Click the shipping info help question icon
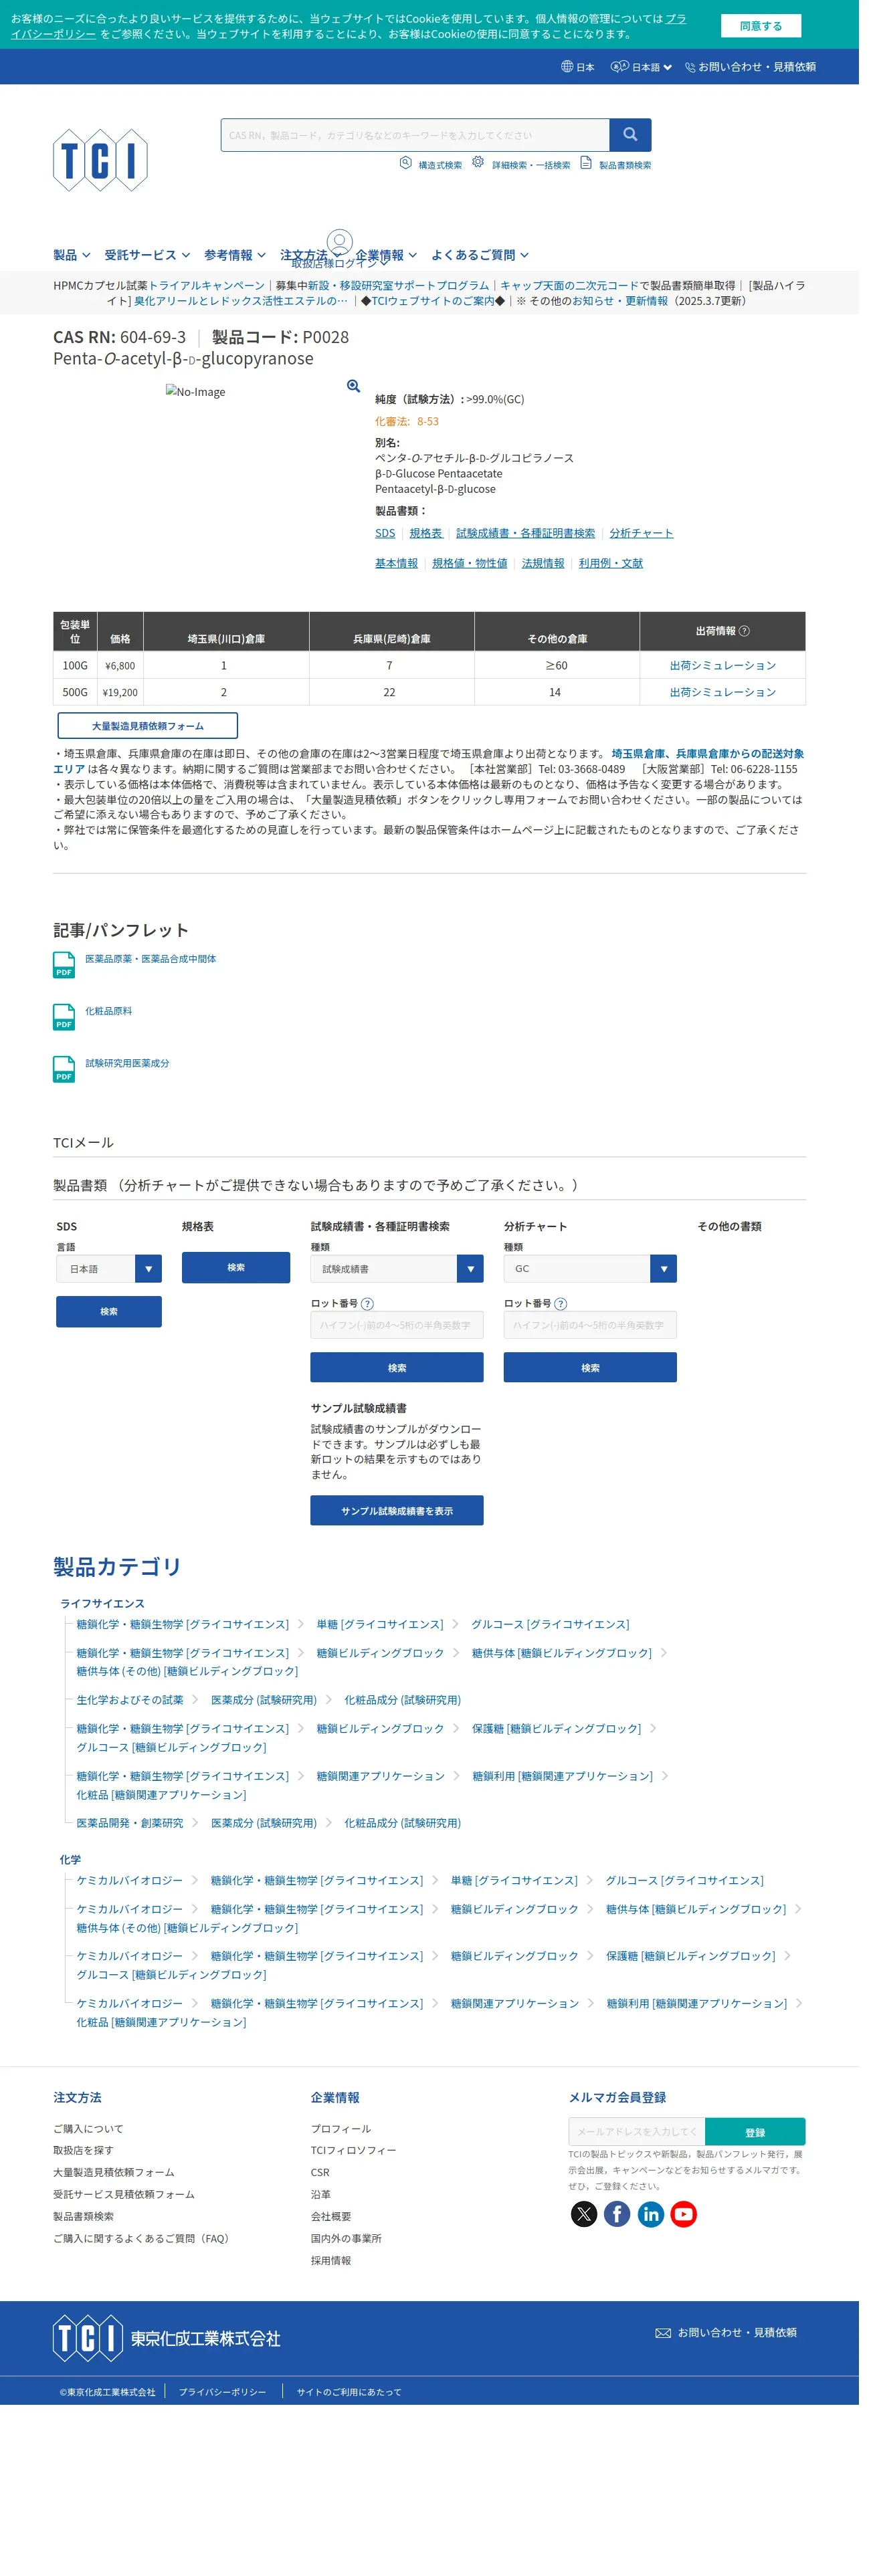 (744, 631)
